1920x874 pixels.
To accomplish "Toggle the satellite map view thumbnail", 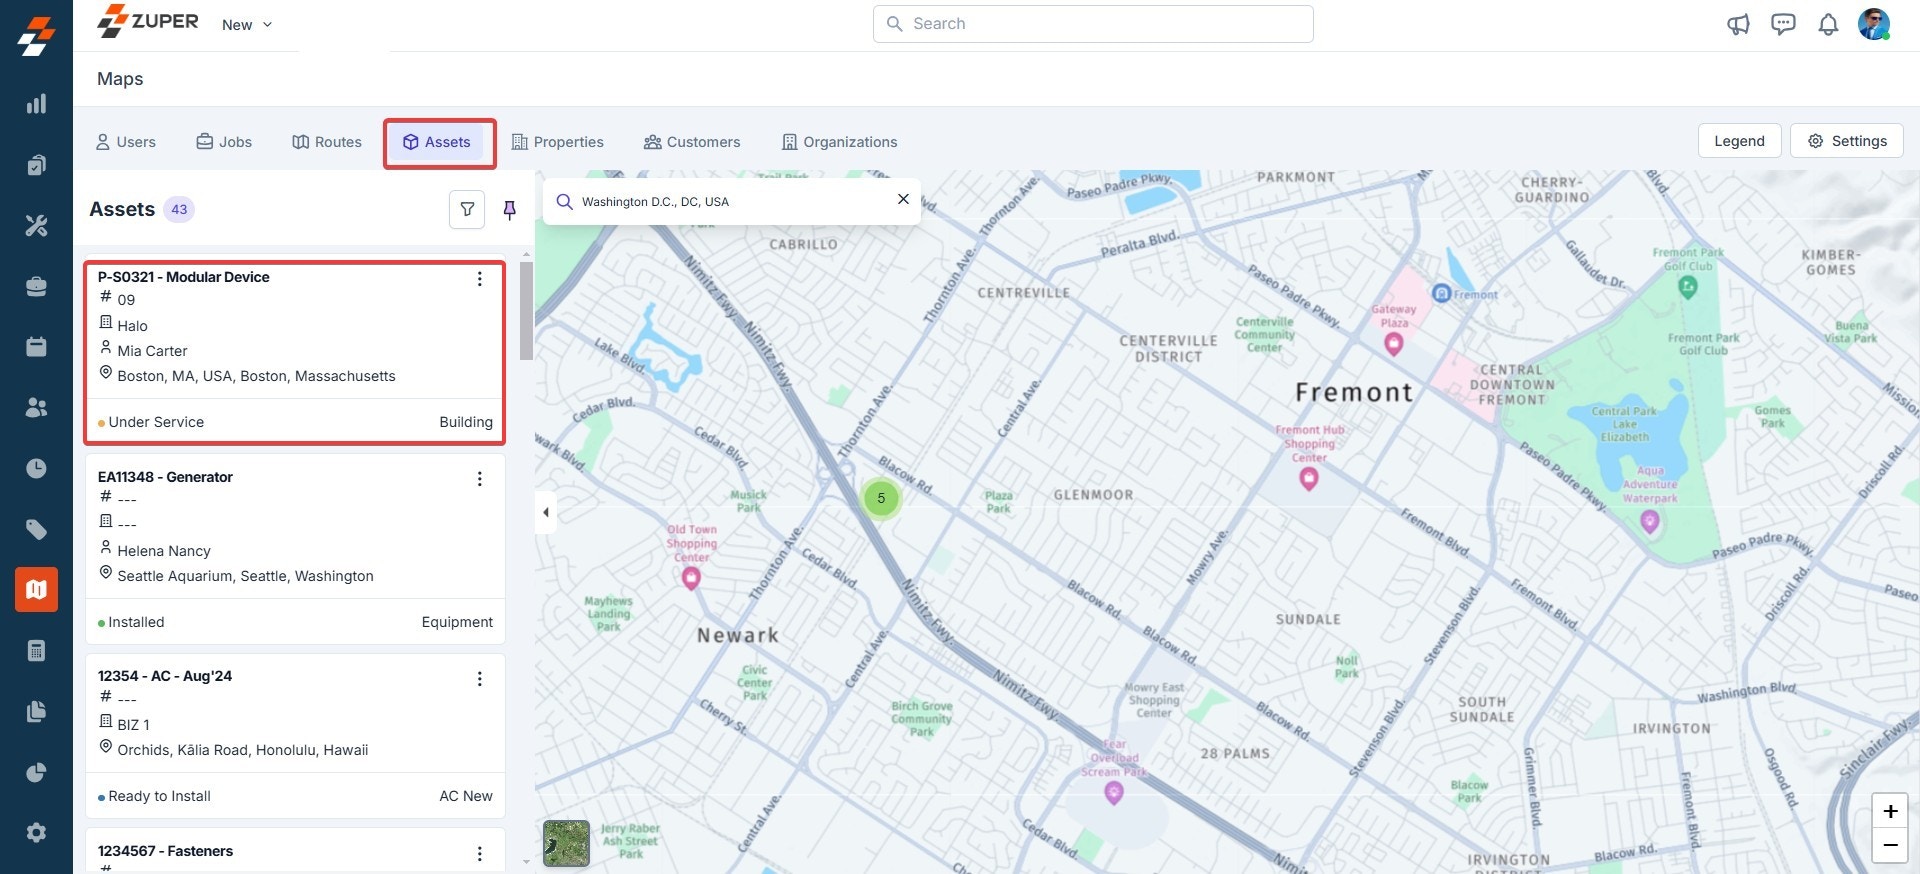I will (x=566, y=843).
